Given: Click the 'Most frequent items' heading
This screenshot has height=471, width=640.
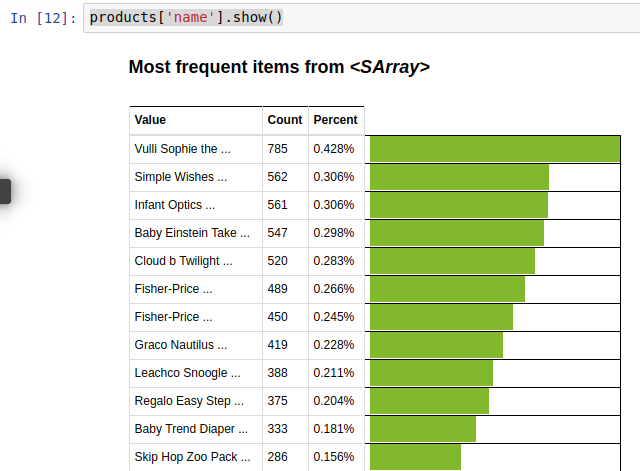Looking at the screenshot, I should pyautogui.click(x=279, y=68).
